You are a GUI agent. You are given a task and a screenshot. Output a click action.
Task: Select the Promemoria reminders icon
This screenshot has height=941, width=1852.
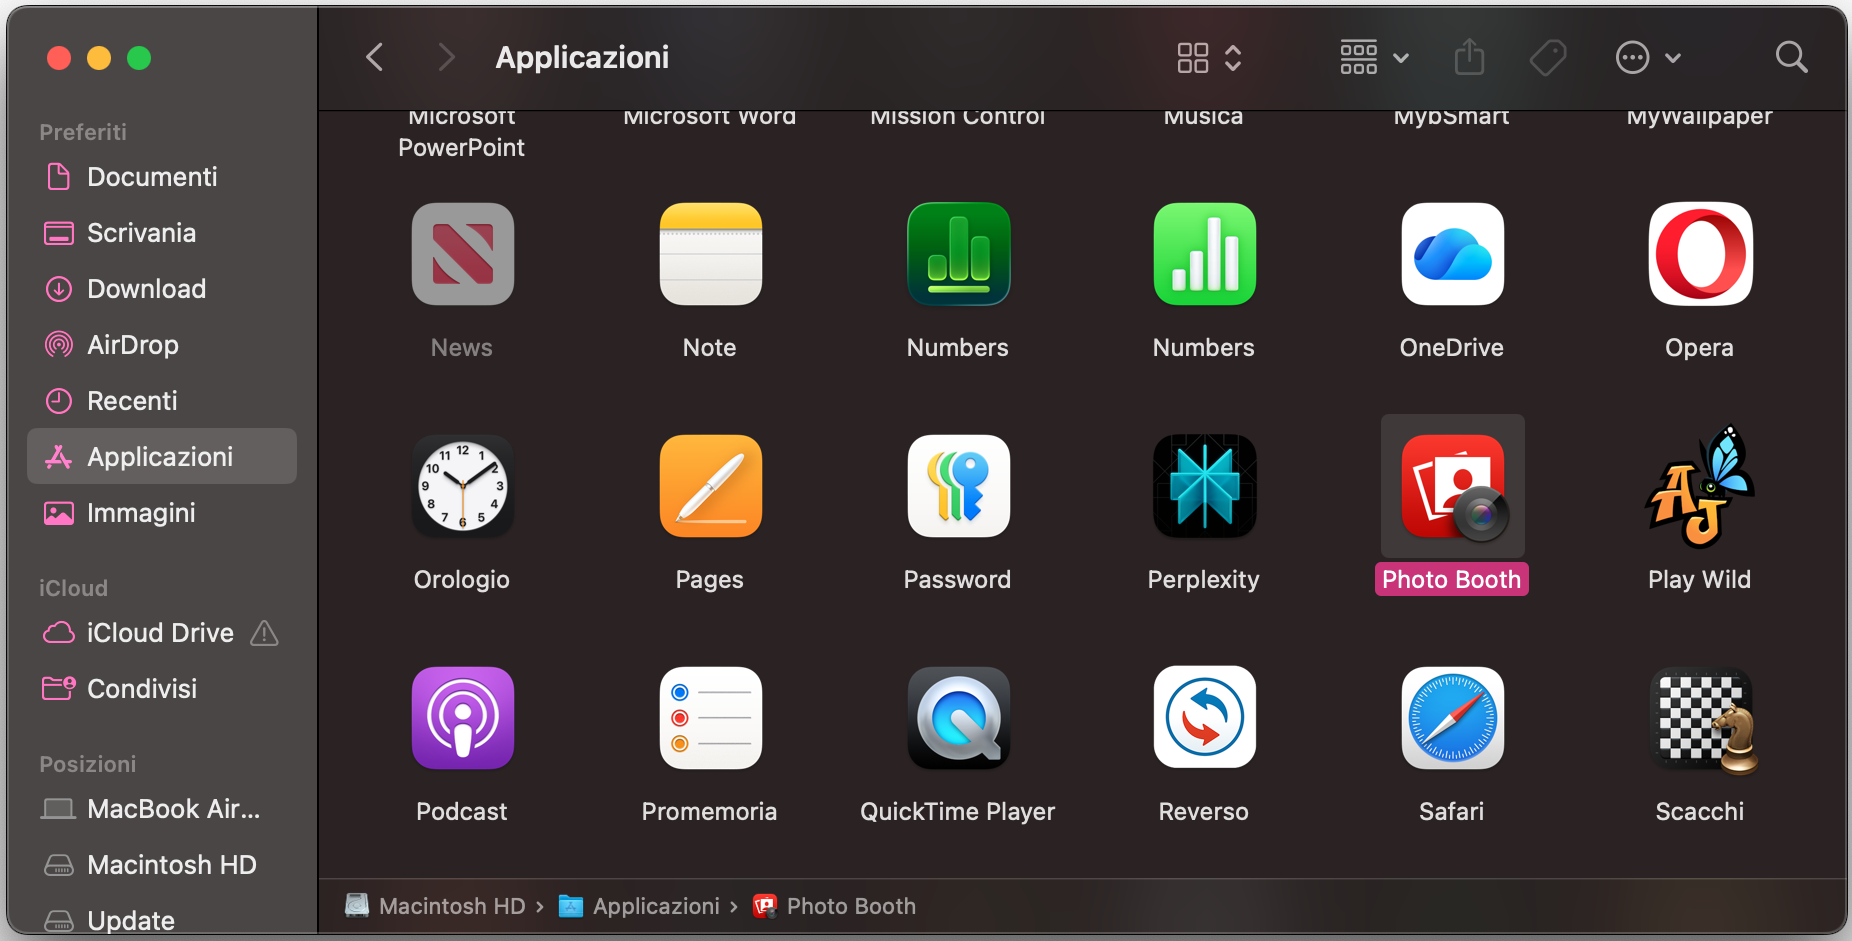click(710, 718)
